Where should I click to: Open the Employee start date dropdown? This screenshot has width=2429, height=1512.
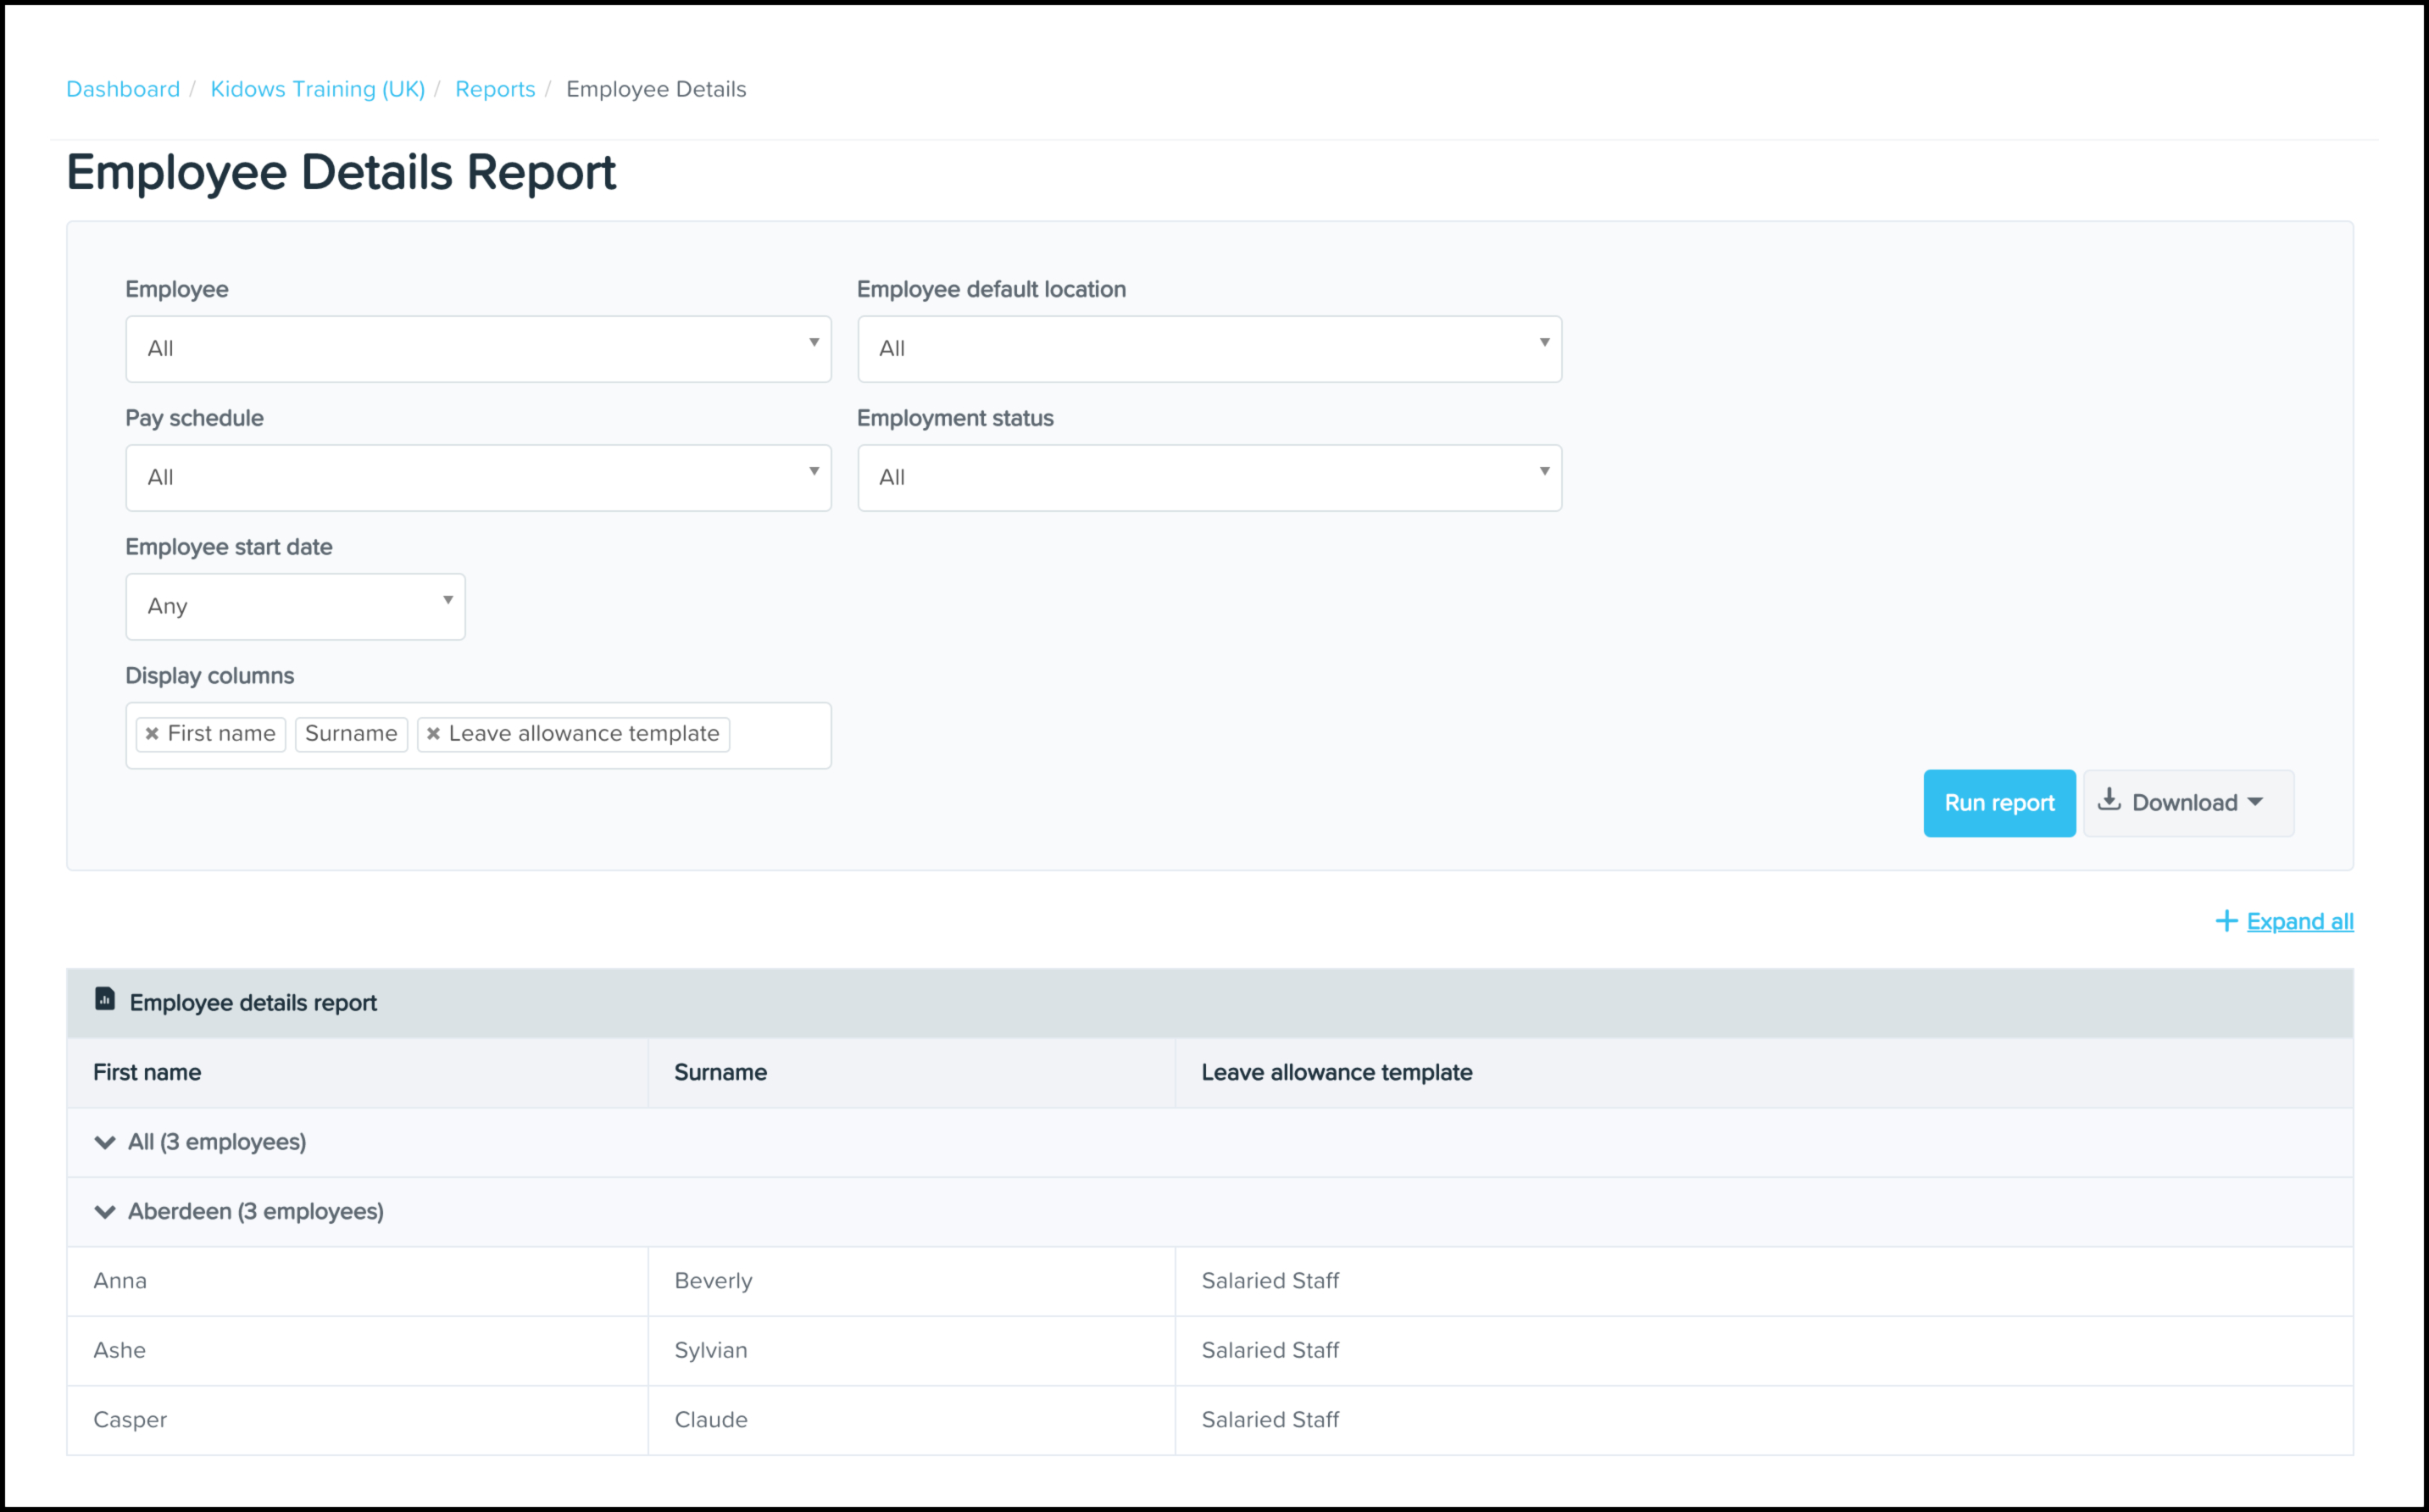click(x=295, y=607)
